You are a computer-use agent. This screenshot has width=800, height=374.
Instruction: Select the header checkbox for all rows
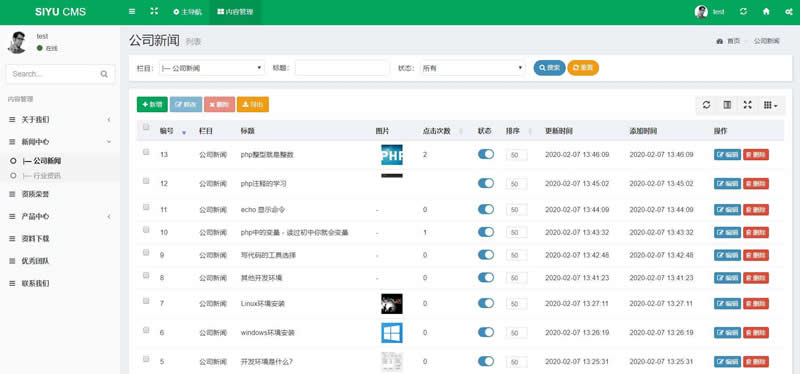click(x=146, y=127)
